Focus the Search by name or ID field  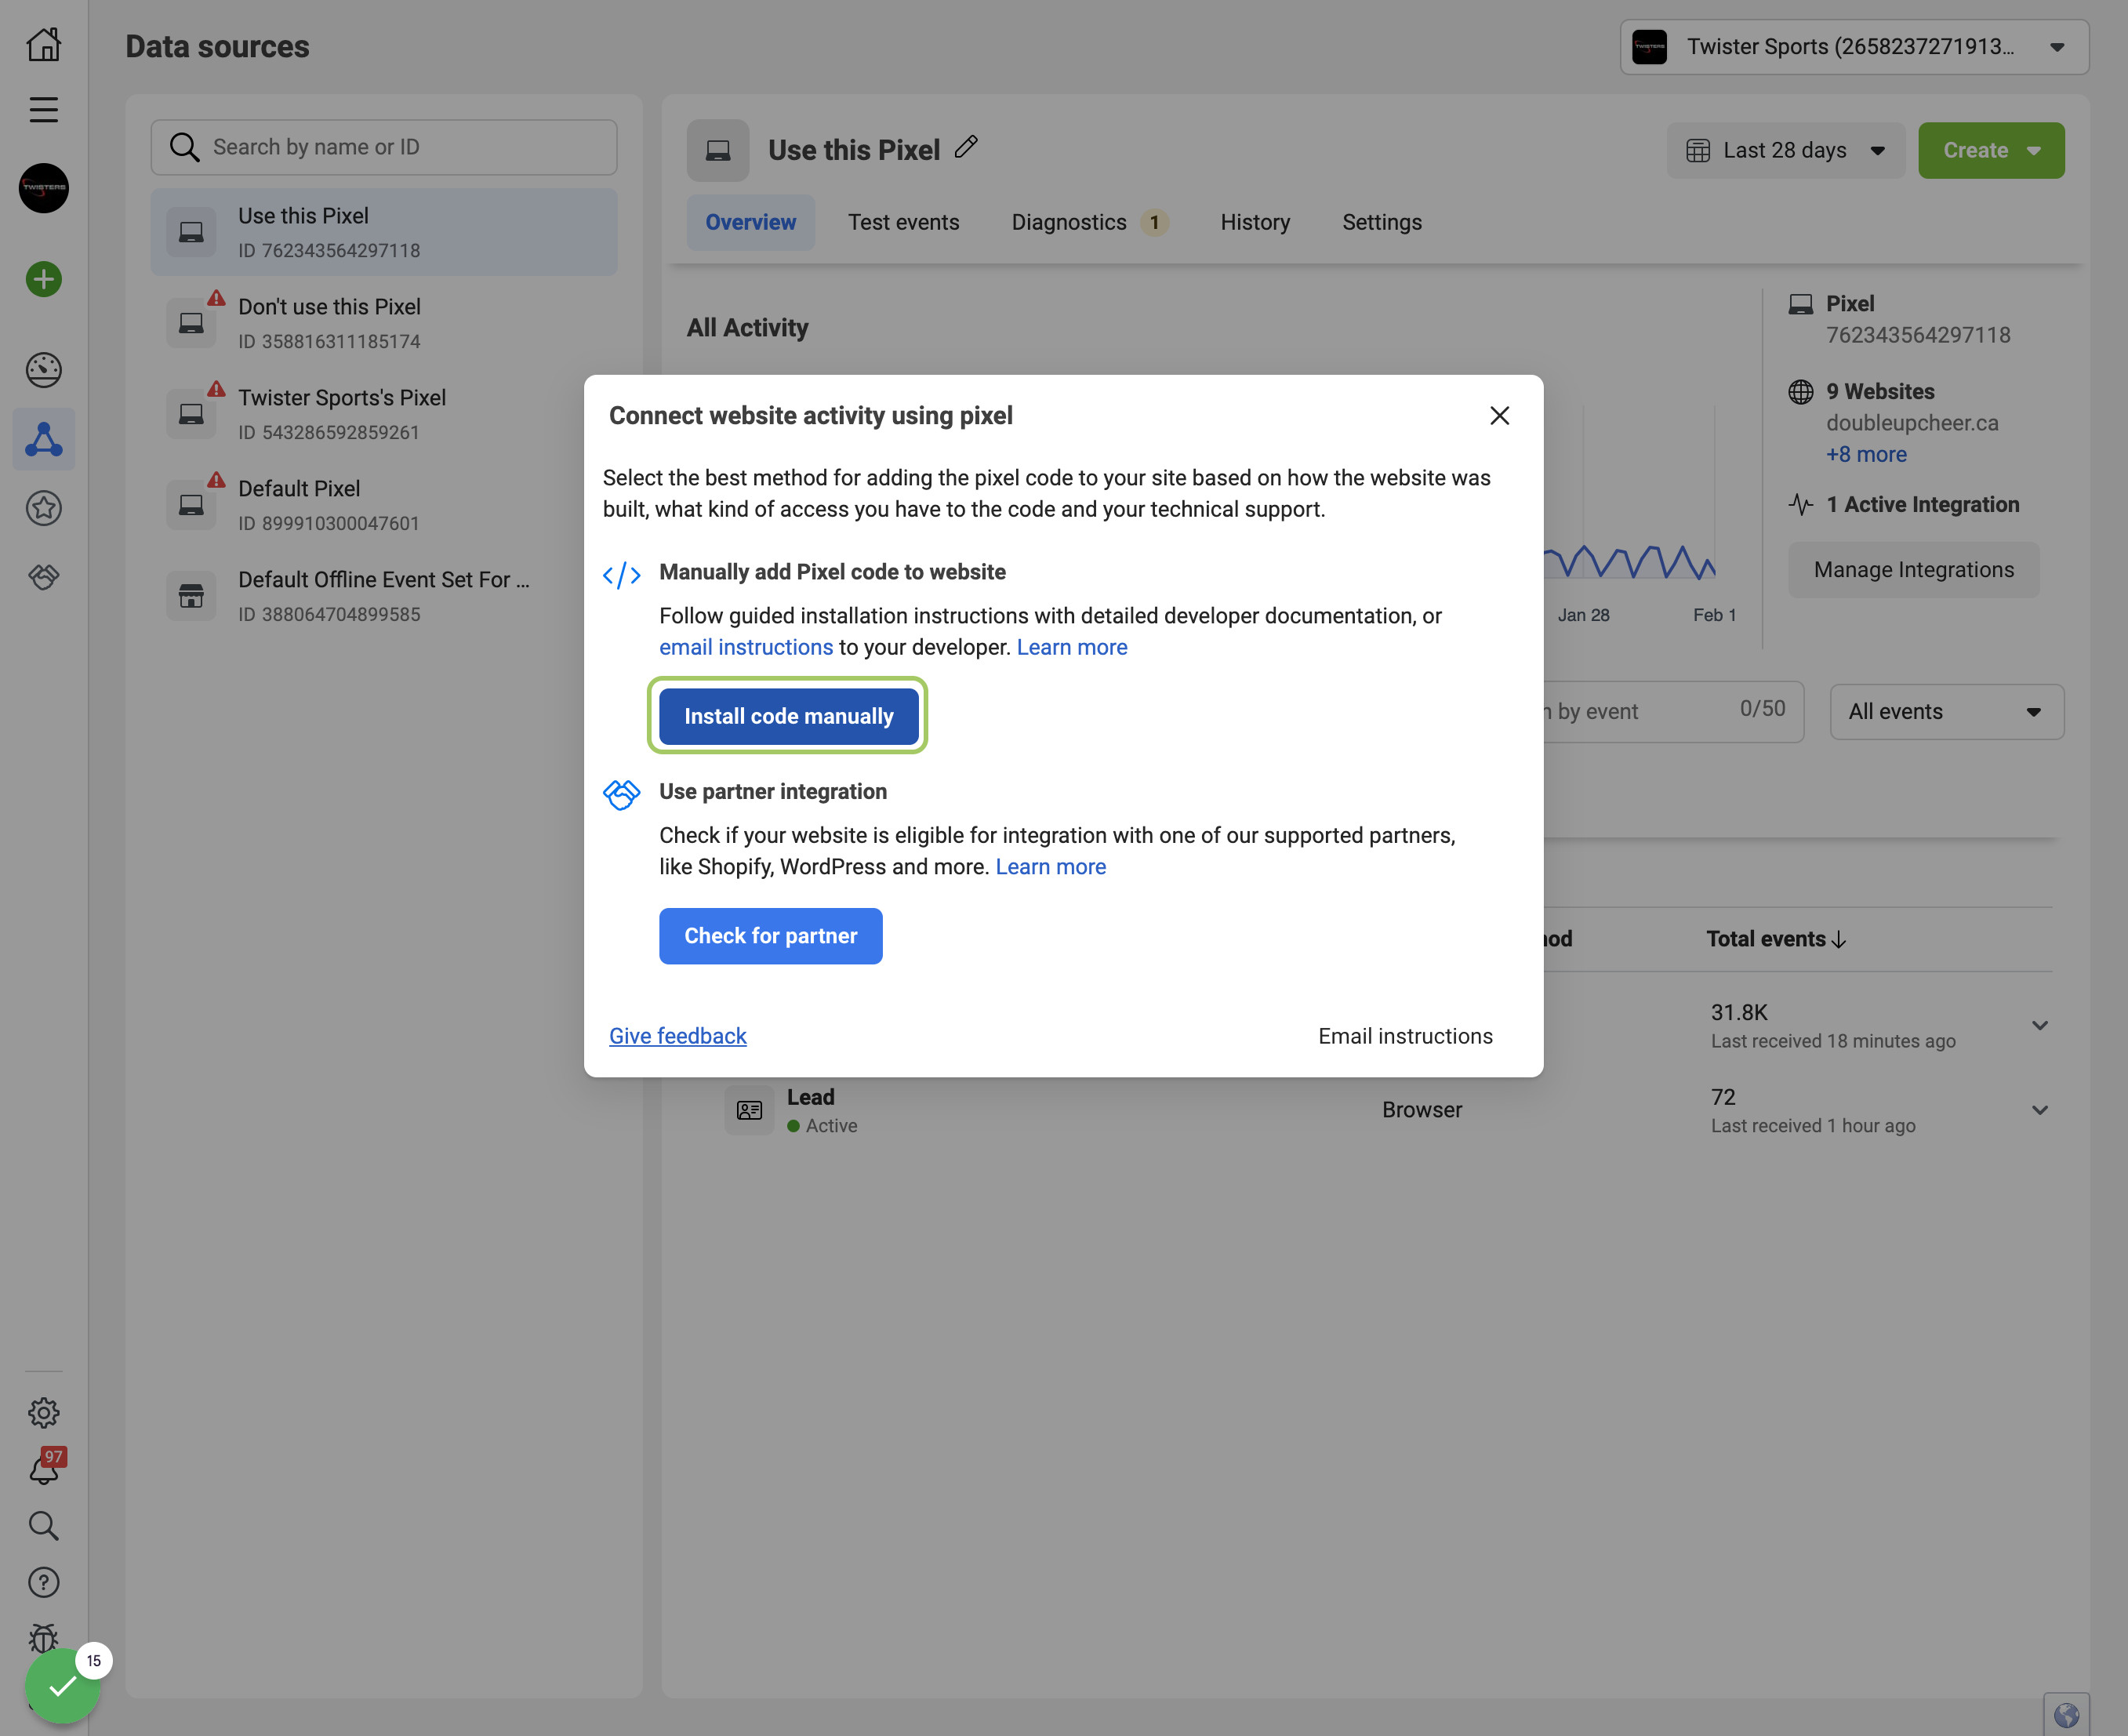coord(384,147)
